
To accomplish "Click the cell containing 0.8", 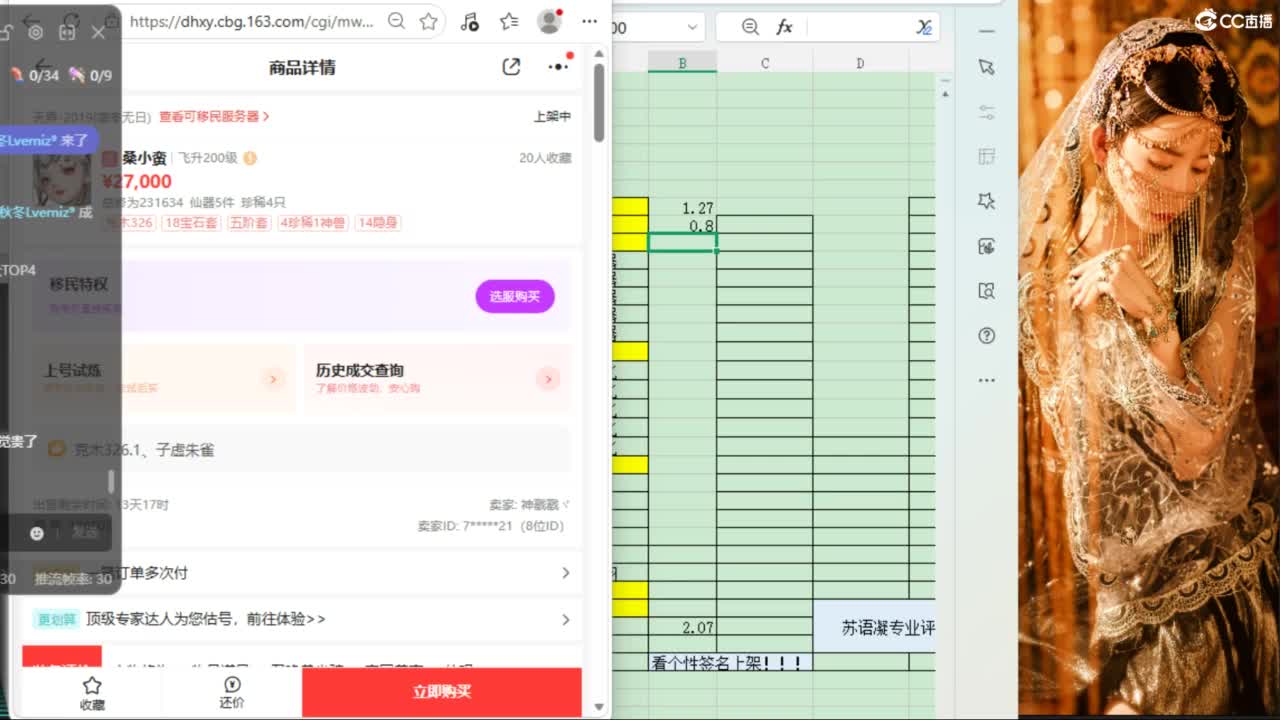I will click(682, 225).
